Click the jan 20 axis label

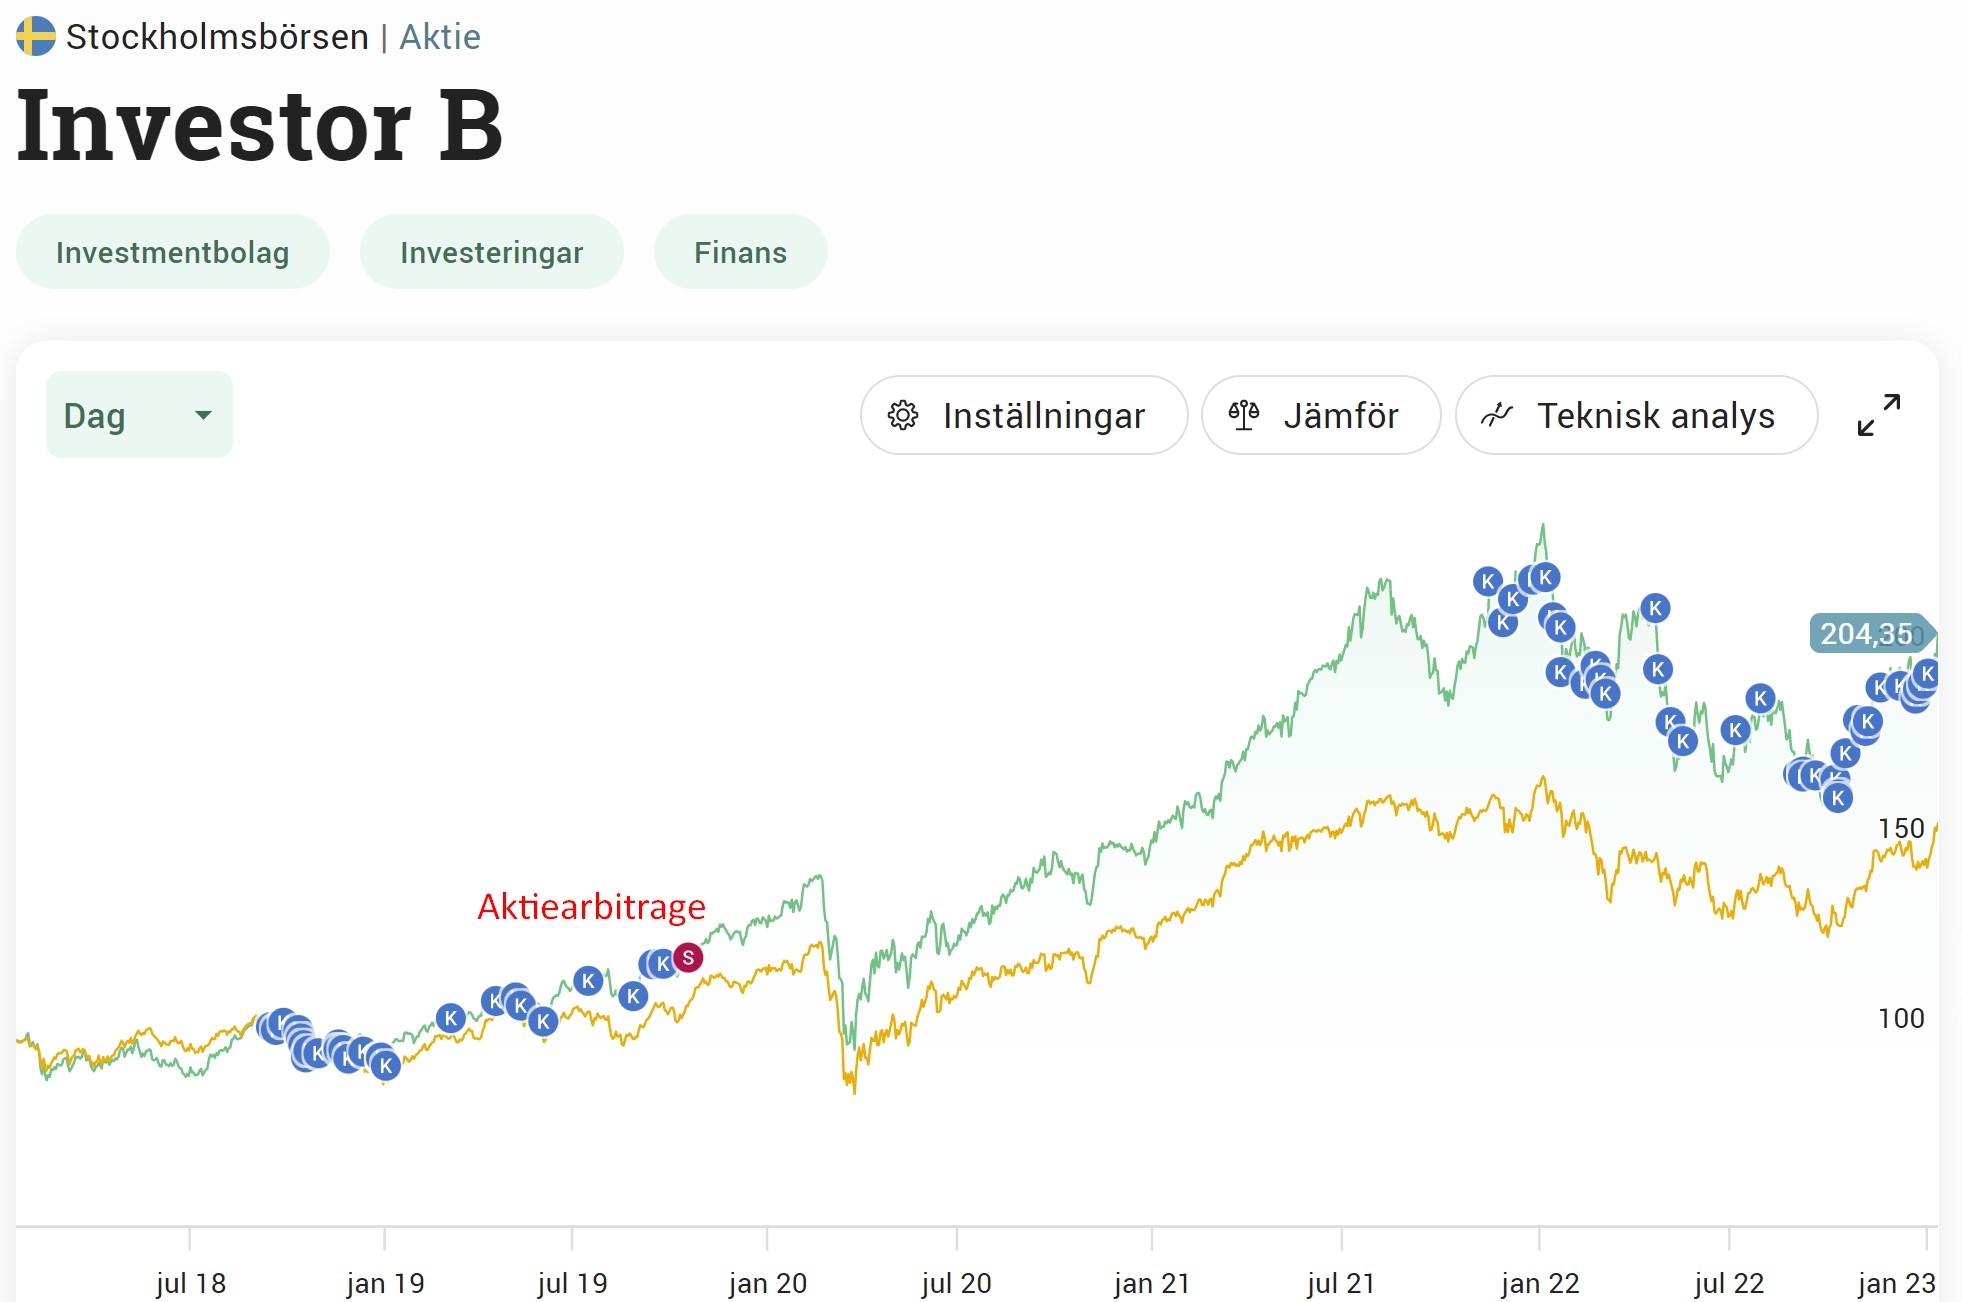click(767, 1283)
